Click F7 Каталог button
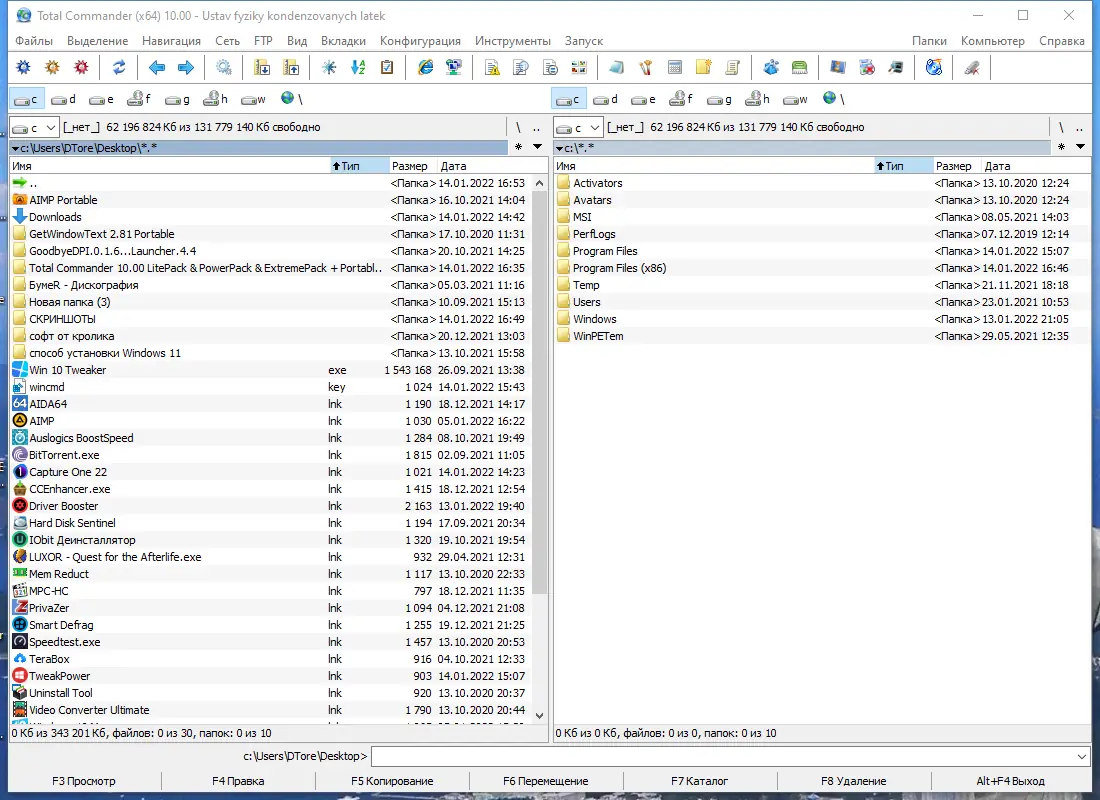This screenshot has width=1100, height=800. (x=699, y=781)
